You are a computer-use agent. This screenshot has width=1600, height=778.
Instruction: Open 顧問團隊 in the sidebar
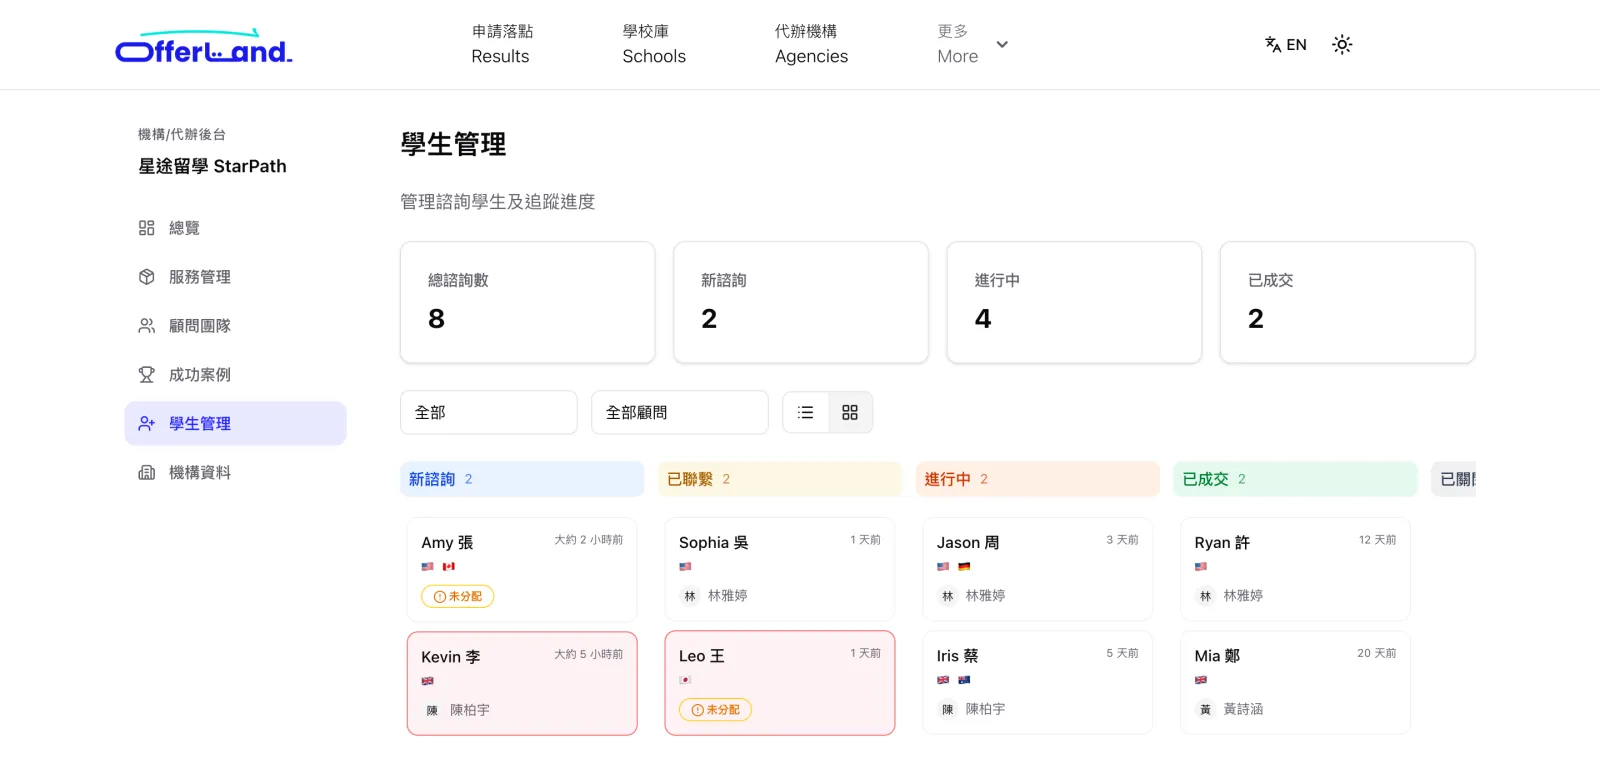click(235, 326)
